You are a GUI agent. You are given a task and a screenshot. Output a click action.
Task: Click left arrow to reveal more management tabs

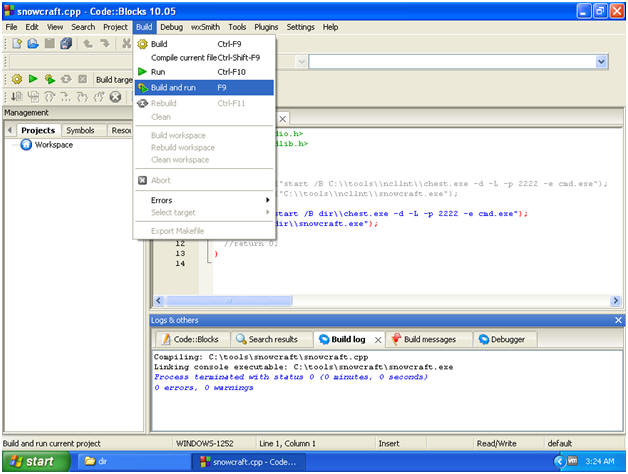point(10,130)
